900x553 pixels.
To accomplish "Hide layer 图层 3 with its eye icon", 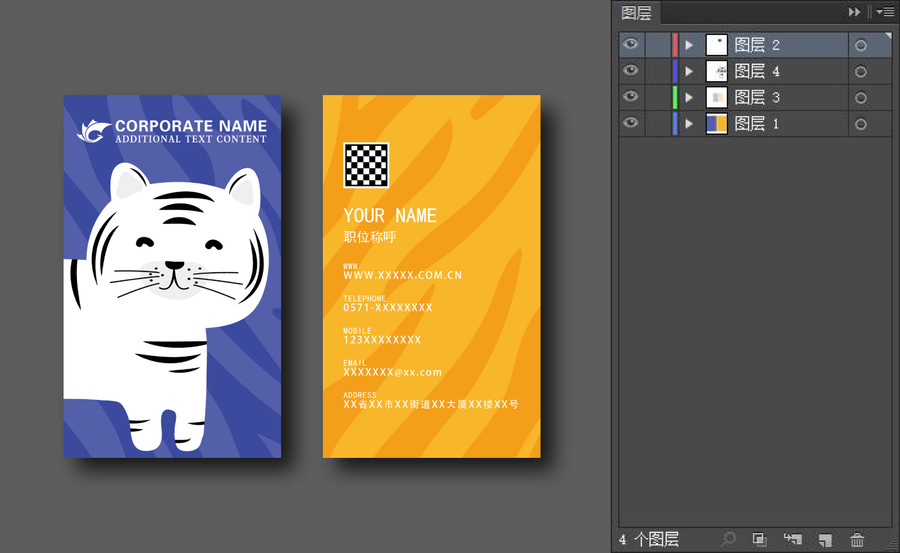I will (x=631, y=96).
